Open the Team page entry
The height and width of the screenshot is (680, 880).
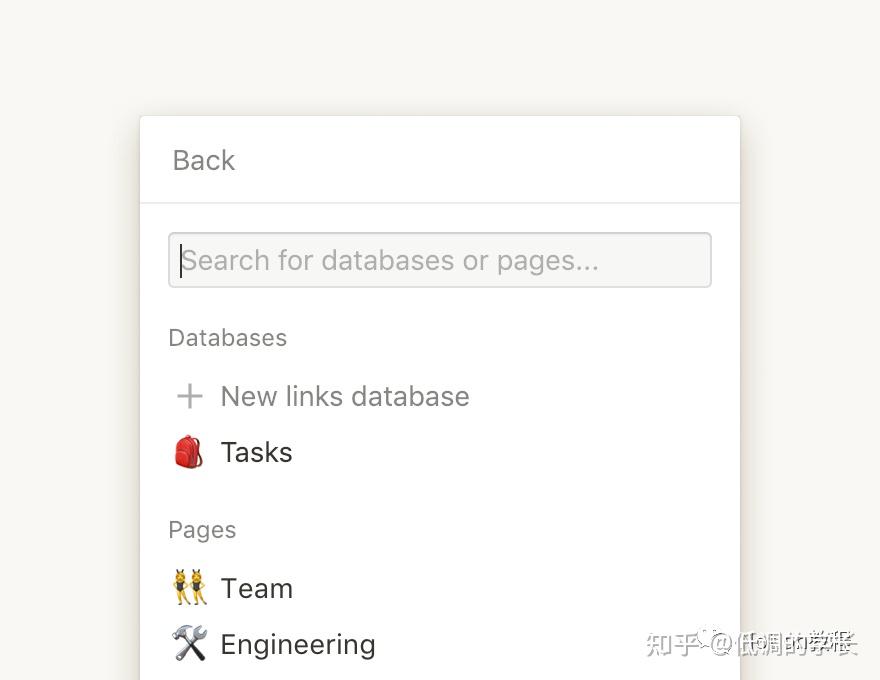tap(257, 588)
